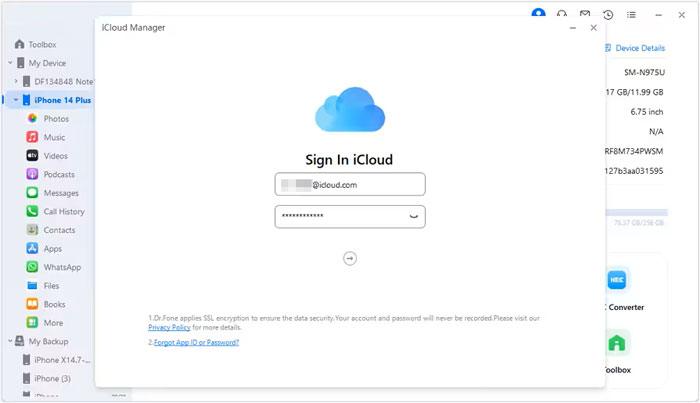
Task: Click the account profile icon in title bar
Action: [538, 12]
